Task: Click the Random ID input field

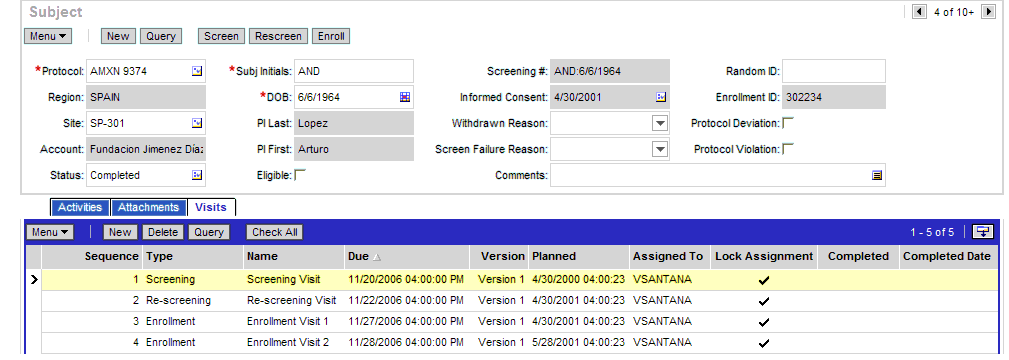Action: click(834, 71)
